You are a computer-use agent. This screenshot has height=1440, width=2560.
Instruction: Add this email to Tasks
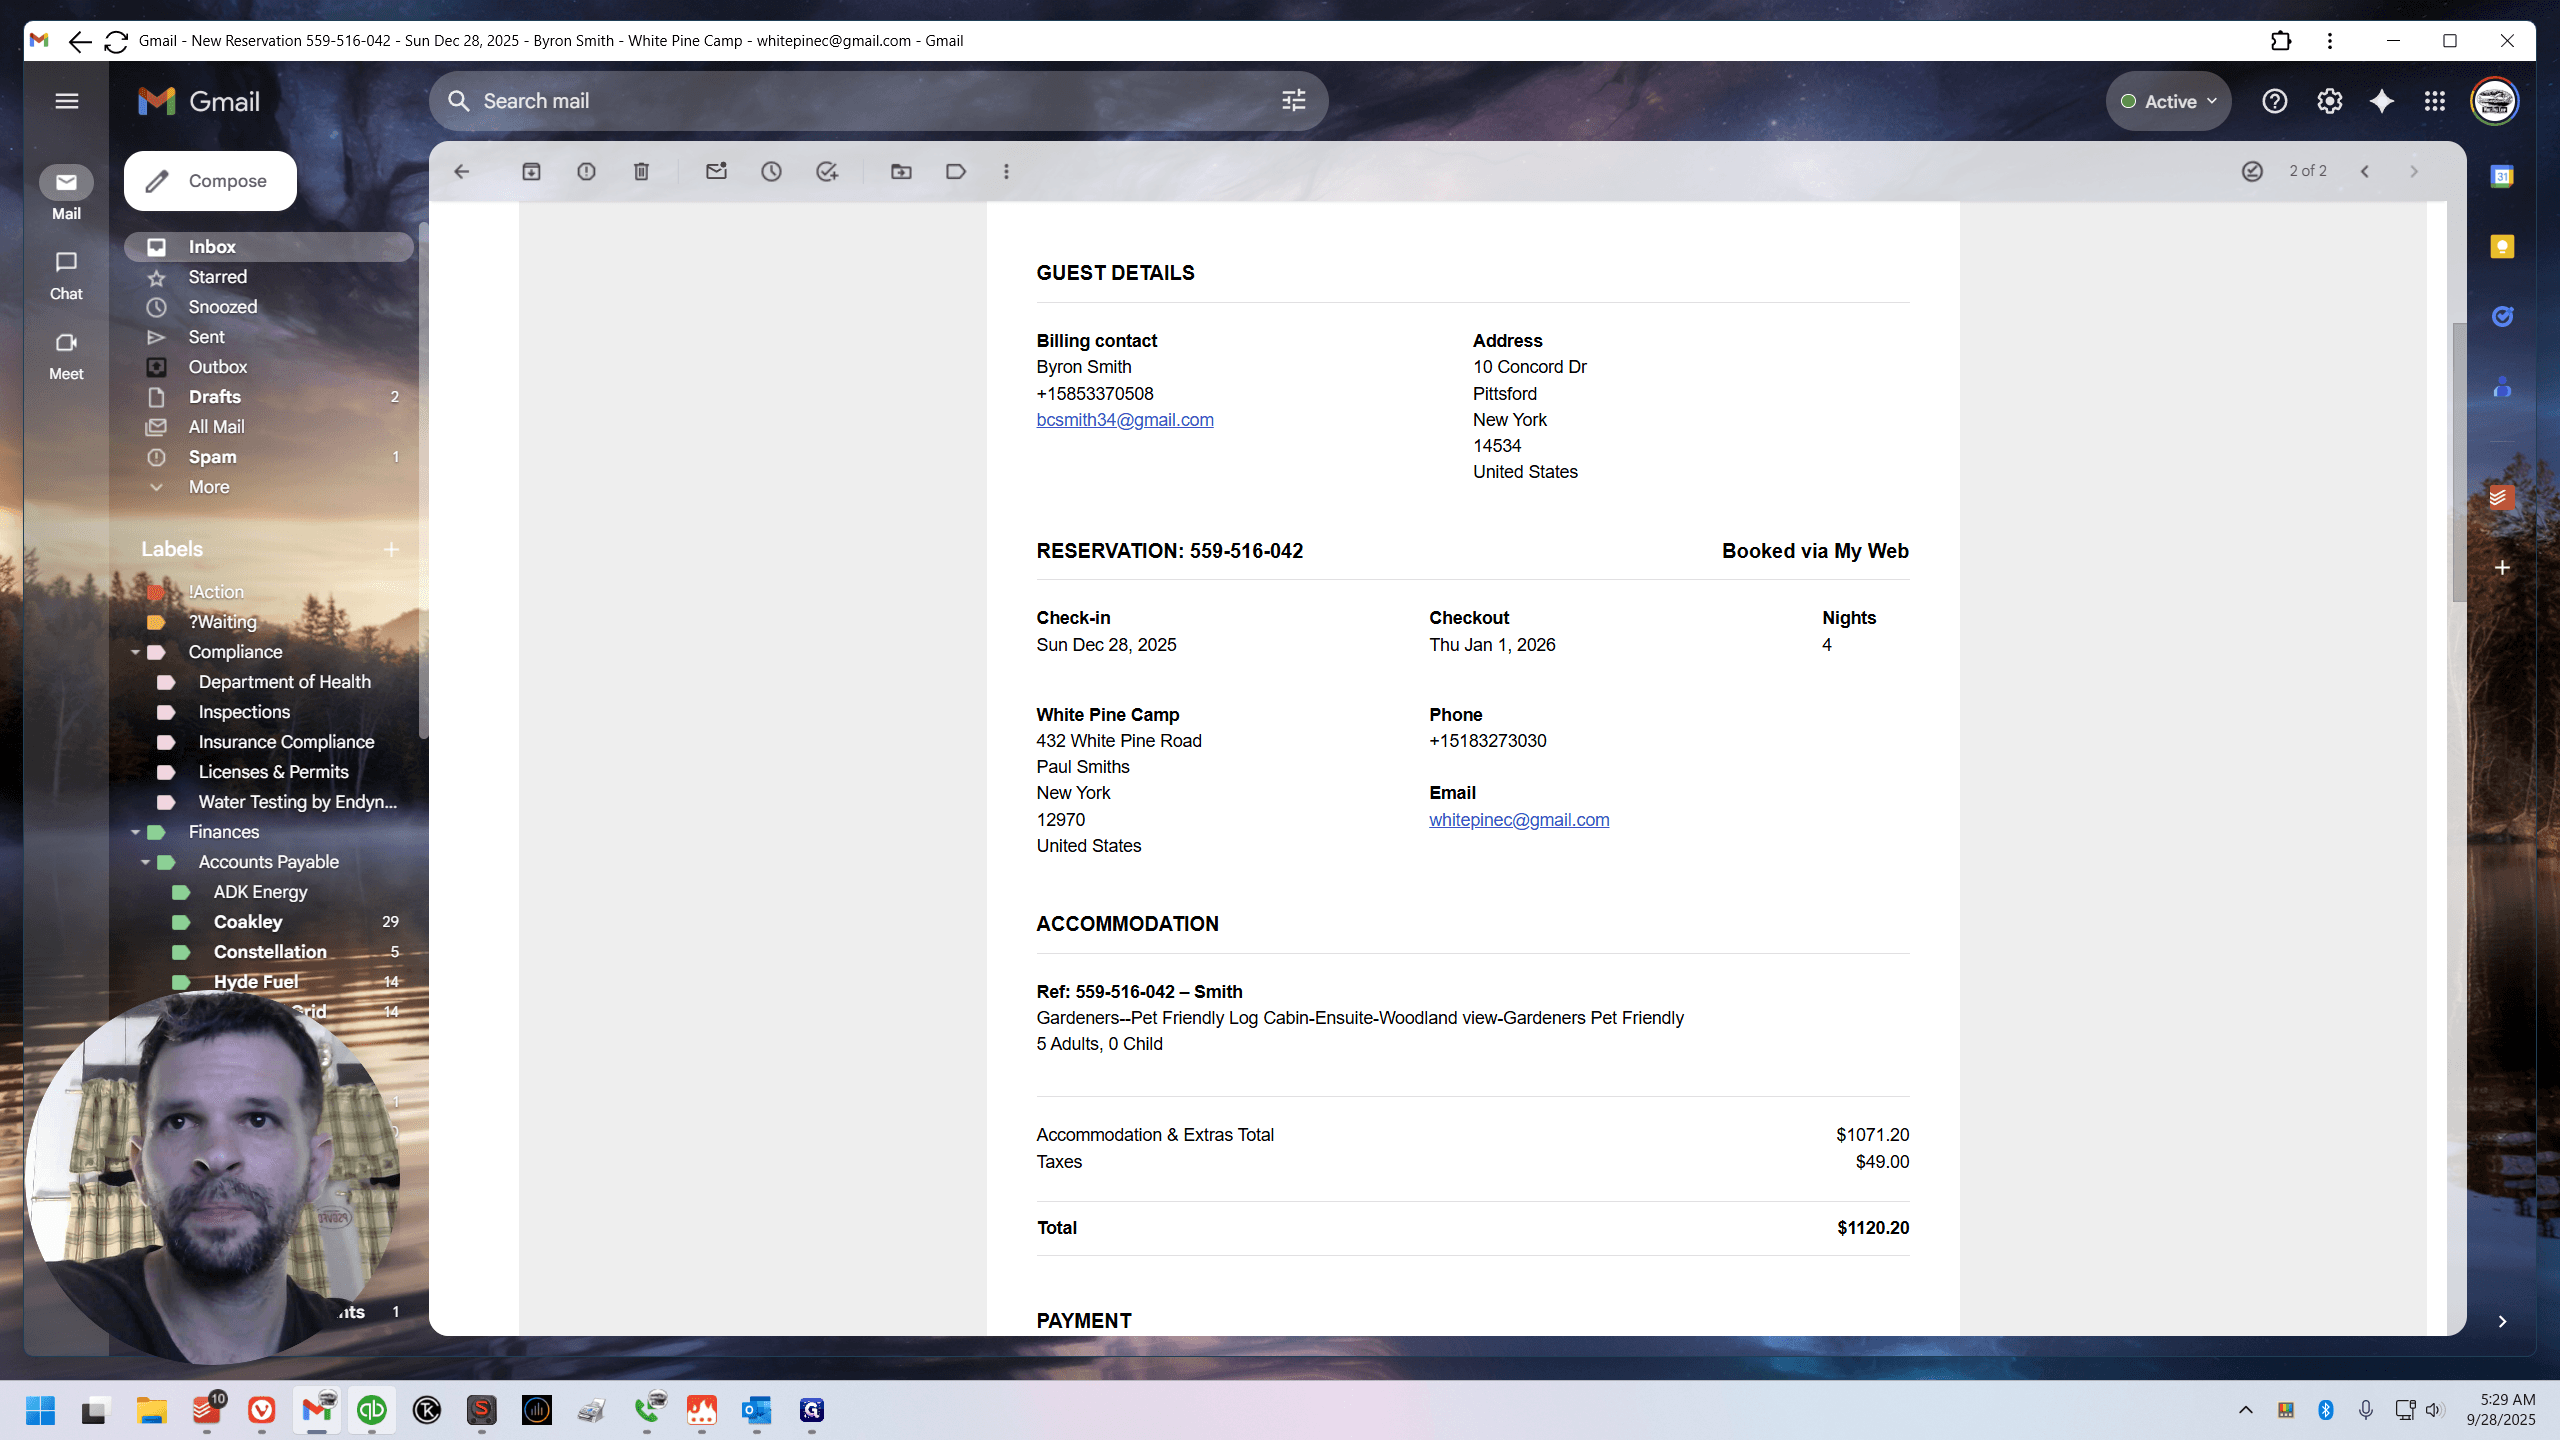click(x=826, y=172)
